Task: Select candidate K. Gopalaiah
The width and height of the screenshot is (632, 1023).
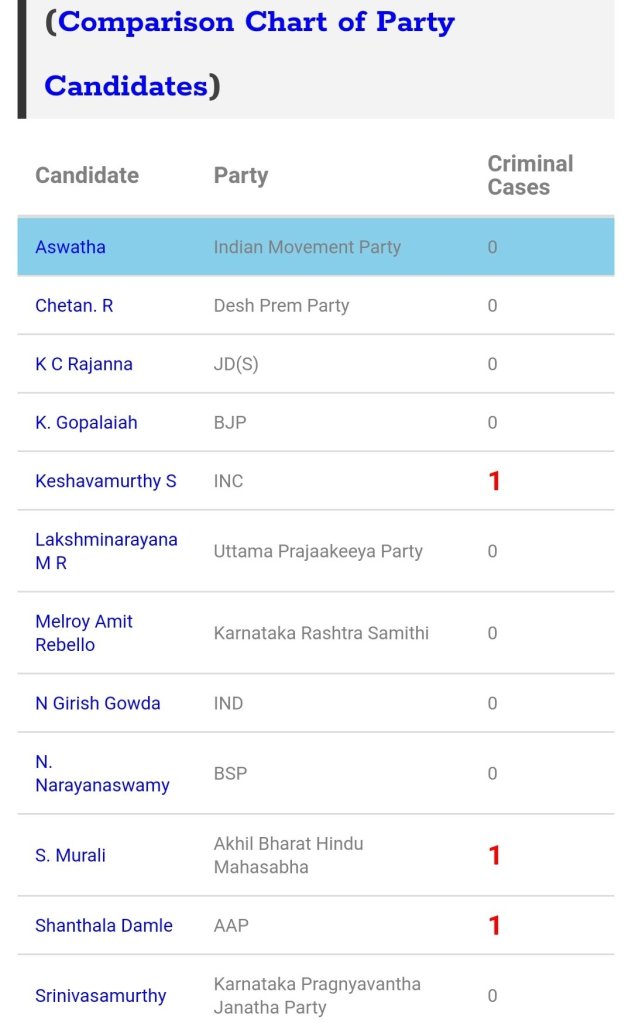Action: (x=86, y=423)
